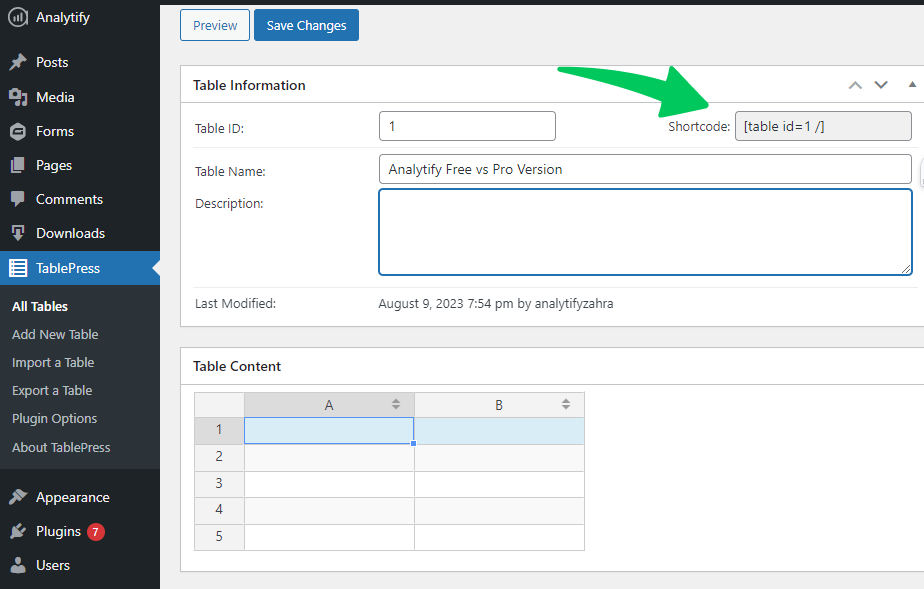Screen dimensions: 924x589
Task: Move Table Information panel up with chevron
Action: (855, 85)
